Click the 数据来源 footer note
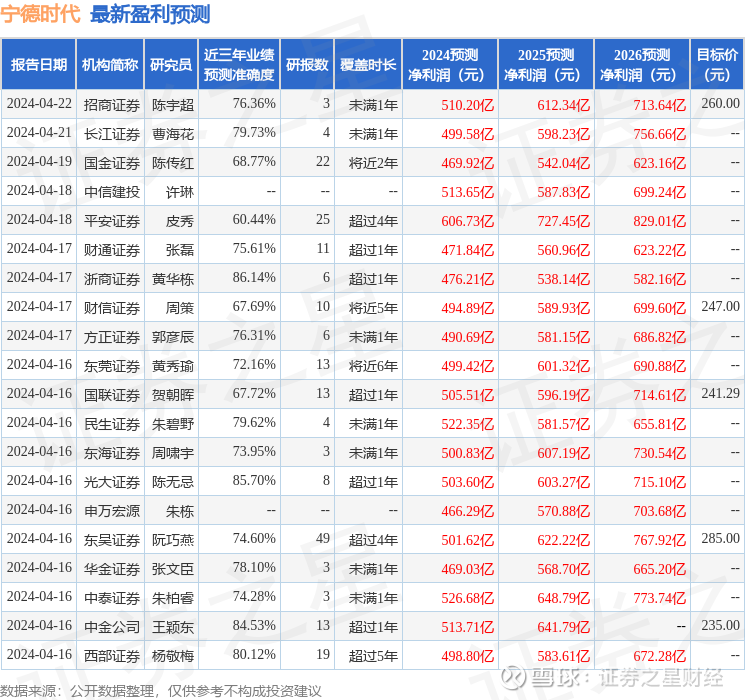Image resolution: width=745 pixels, height=700 pixels. 161,691
